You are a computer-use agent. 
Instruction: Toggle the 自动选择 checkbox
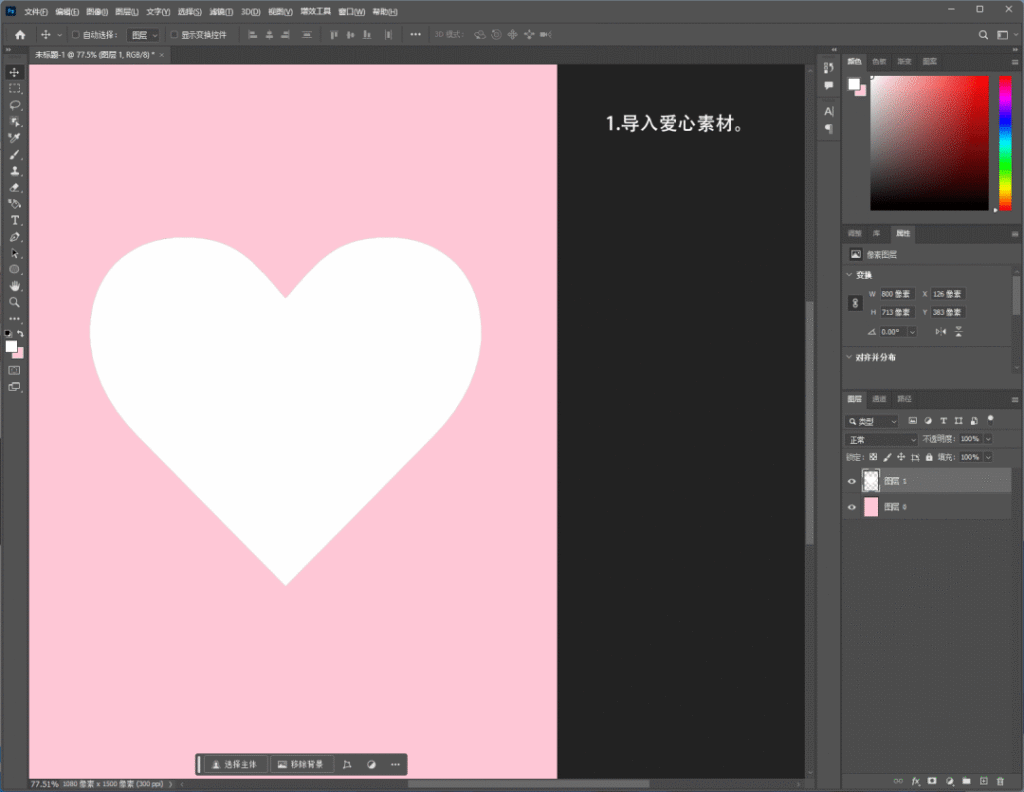76,35
